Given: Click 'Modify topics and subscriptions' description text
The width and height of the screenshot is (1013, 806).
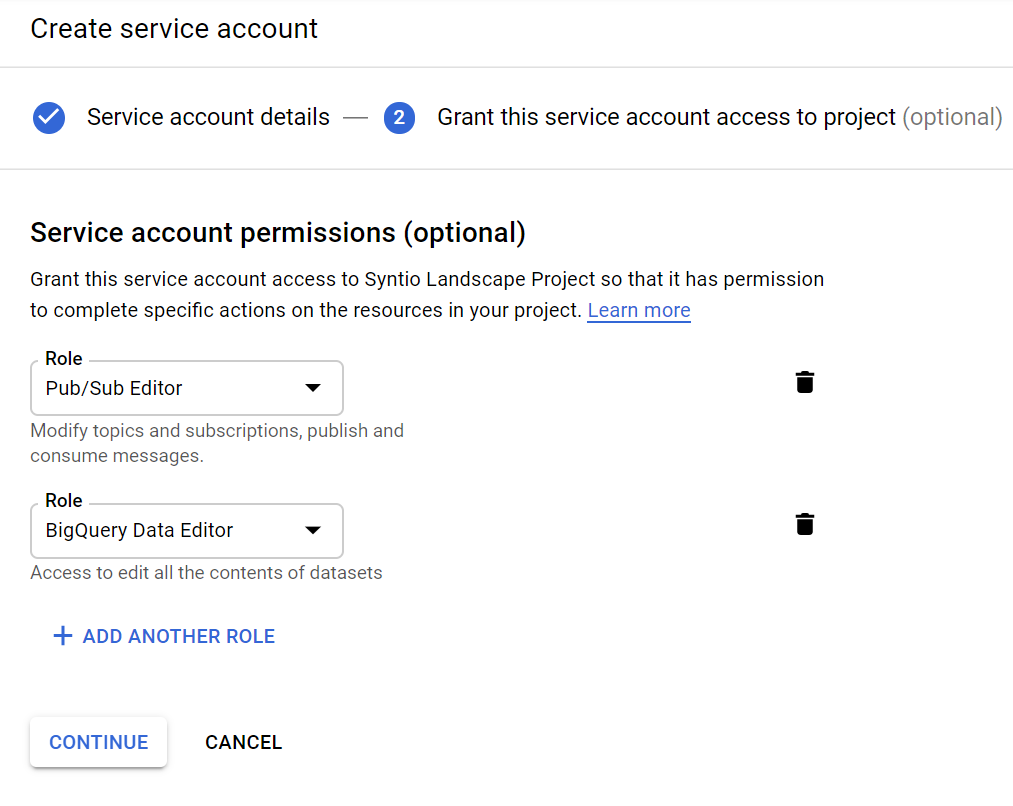Looking at the screenshot, I should (217, 443).
